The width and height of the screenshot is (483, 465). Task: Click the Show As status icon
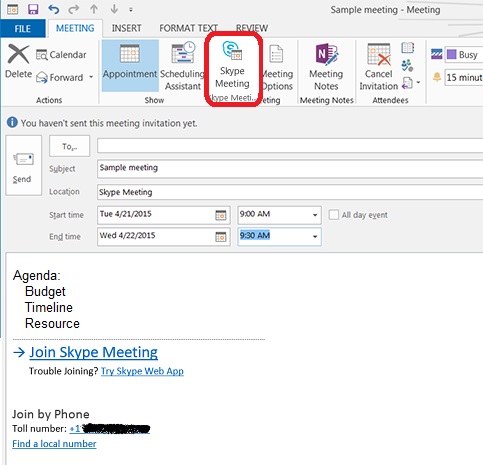pyautogui.click(x=437, y=54)
